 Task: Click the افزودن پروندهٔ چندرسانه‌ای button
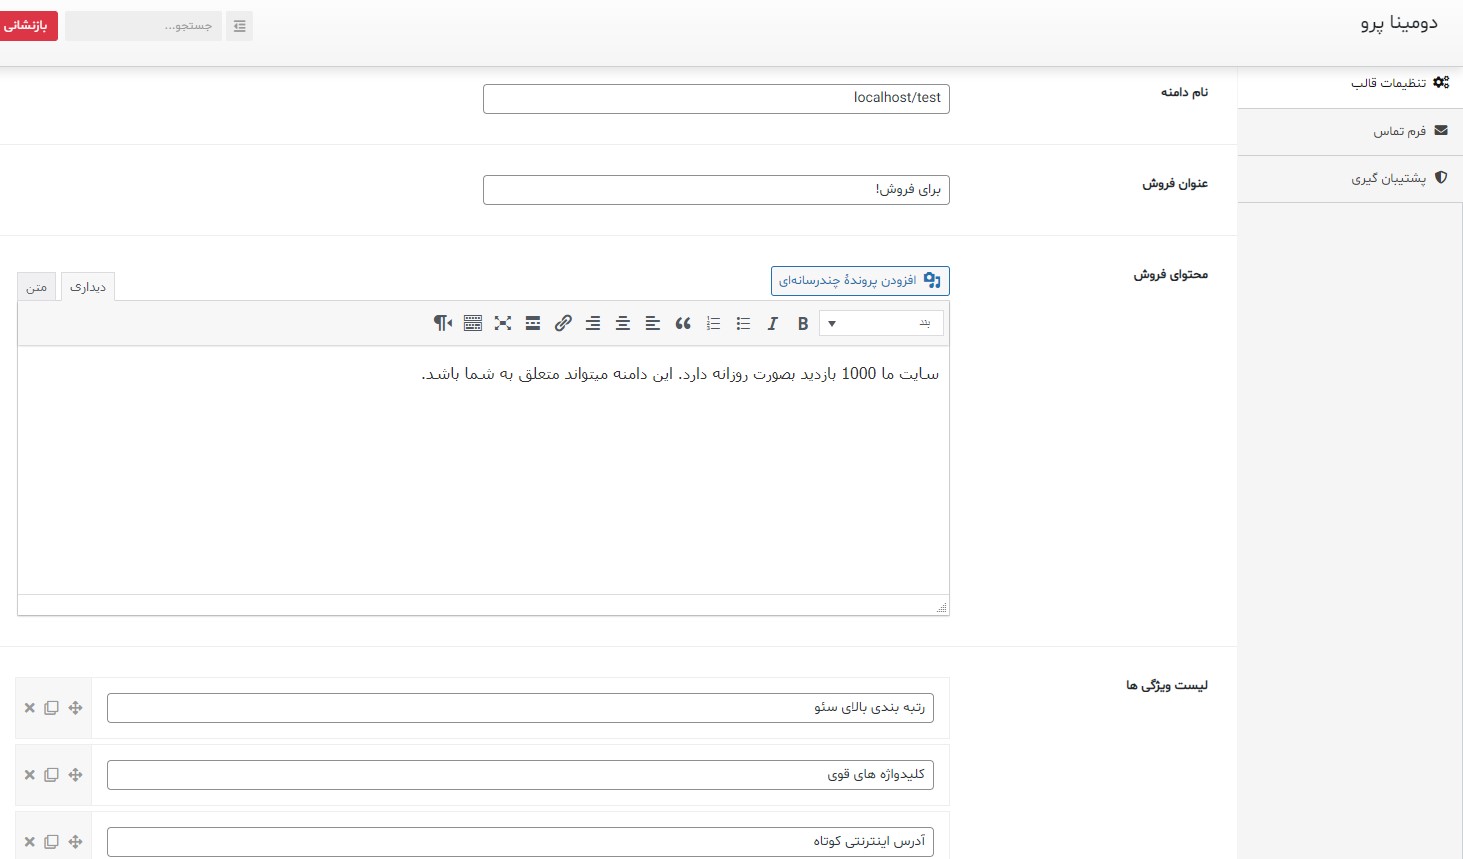pos(860,281)
